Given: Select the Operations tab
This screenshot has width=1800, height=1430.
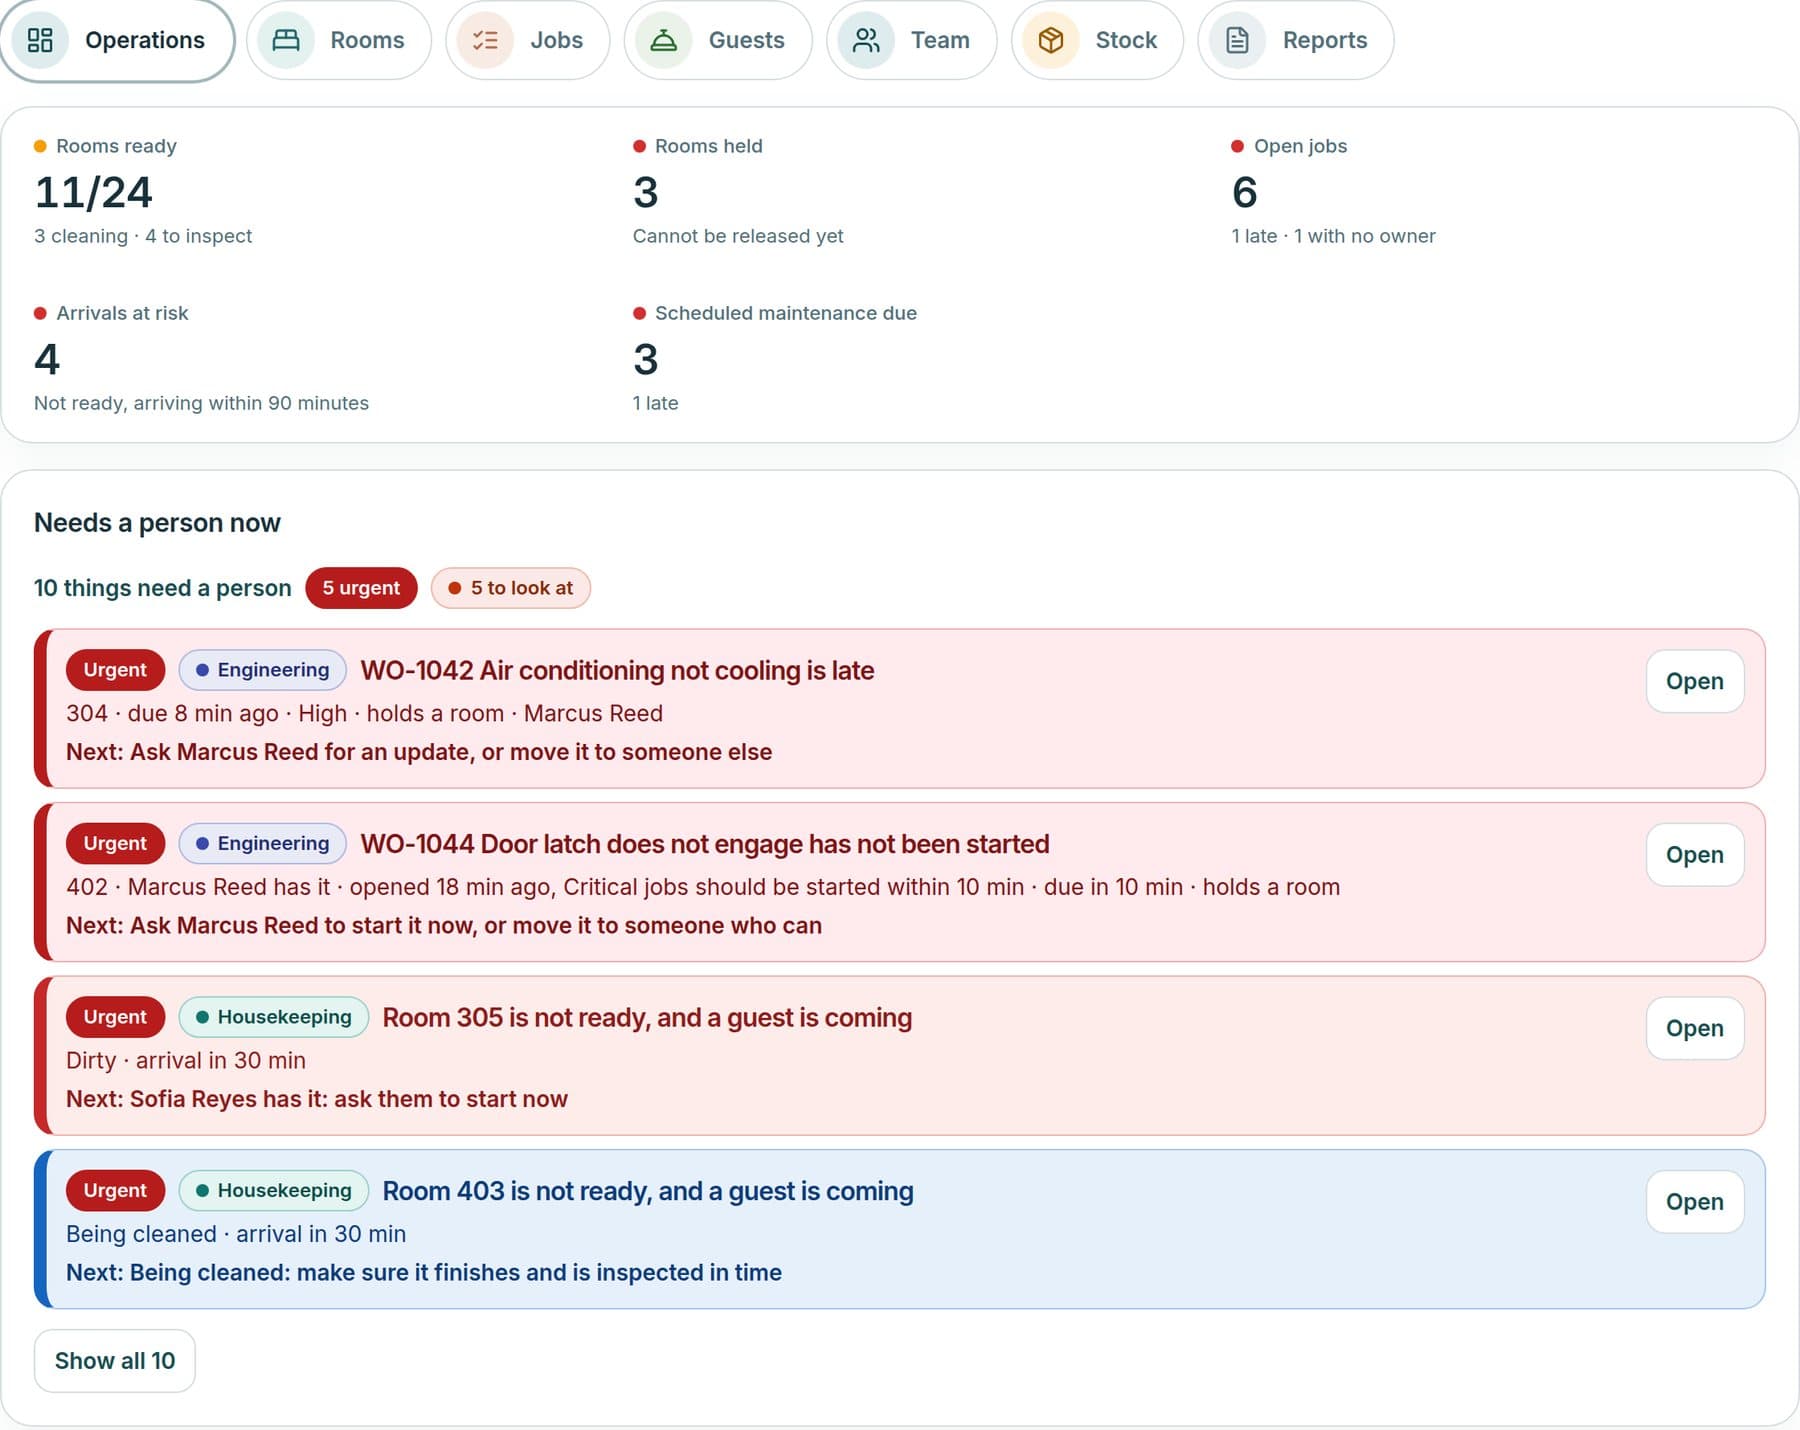Looking at the screenshot, I should (x=117, y=40).
